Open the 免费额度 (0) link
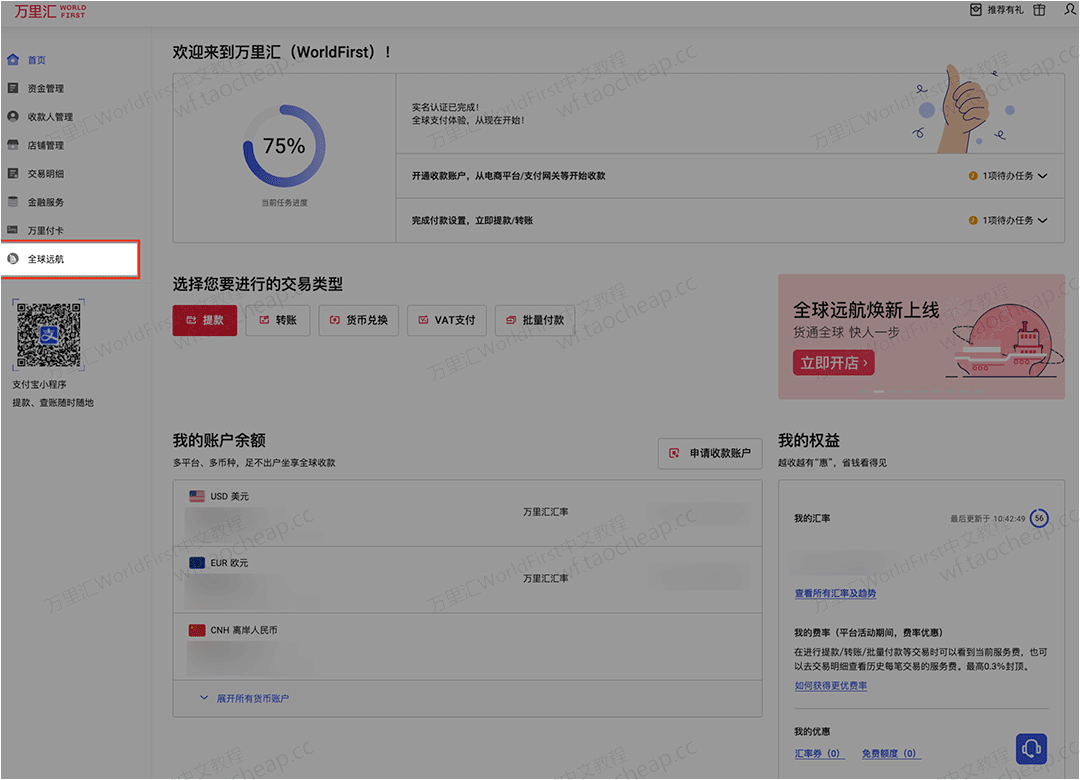The width and height of the screenshot is (1080, 780). point(889,753)
